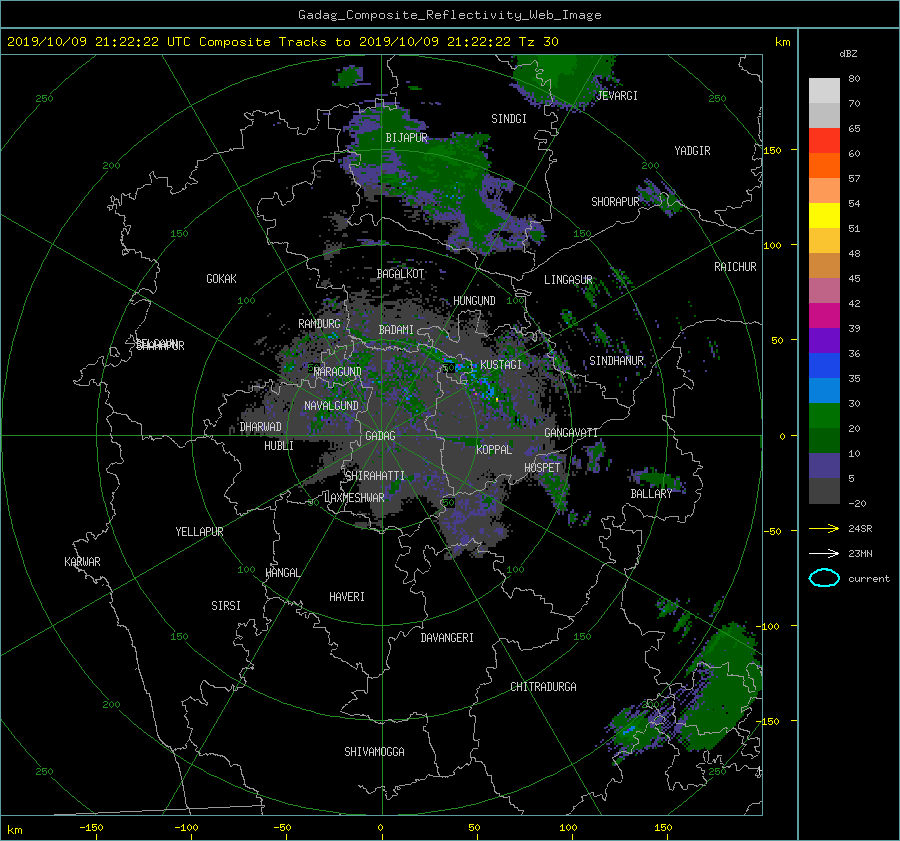This screenshot has height=841, width=900.
Task: Click the YELLAPUR city label
Action: (x=199, y=532)
